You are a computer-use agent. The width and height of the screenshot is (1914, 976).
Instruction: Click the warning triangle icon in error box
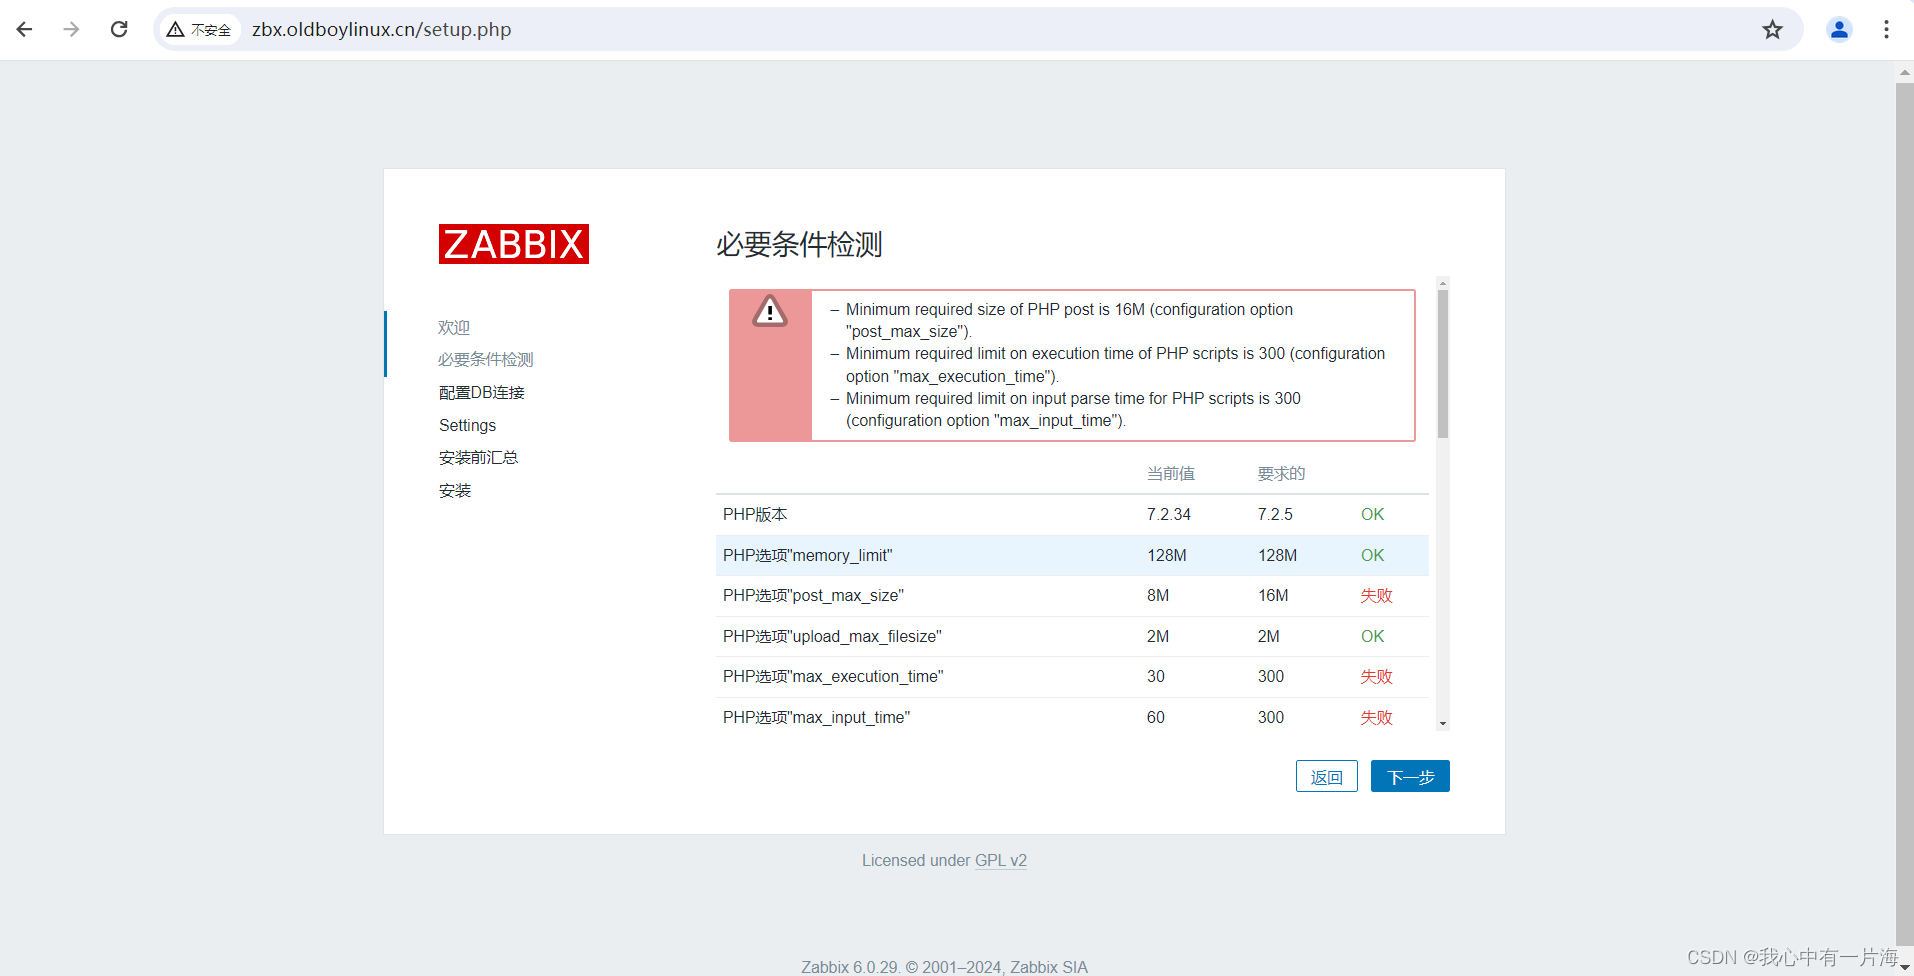[770, 312]
